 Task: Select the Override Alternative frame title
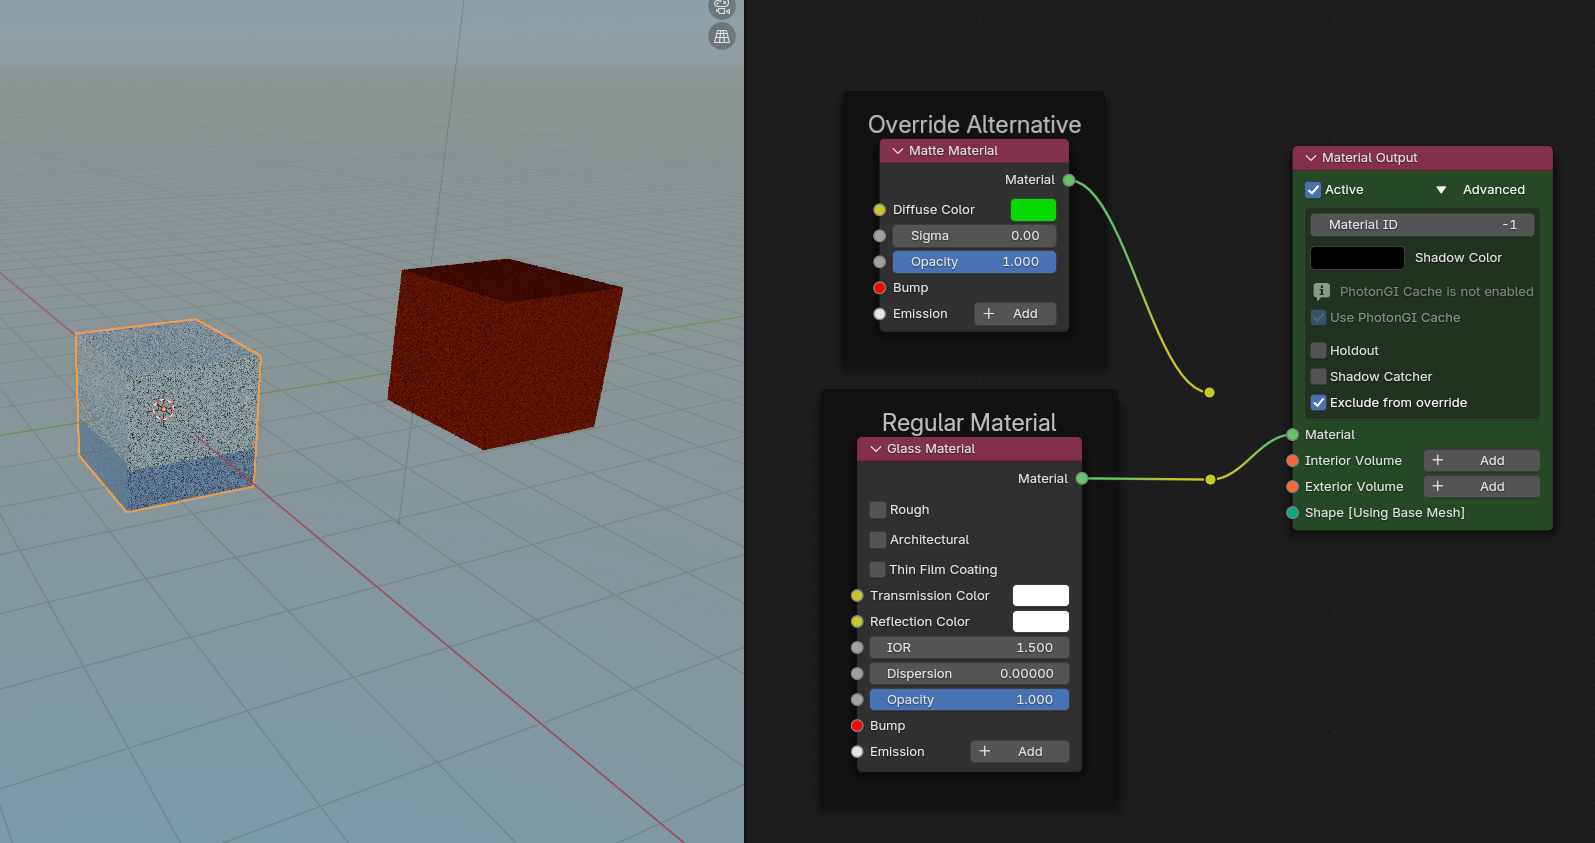974,125
